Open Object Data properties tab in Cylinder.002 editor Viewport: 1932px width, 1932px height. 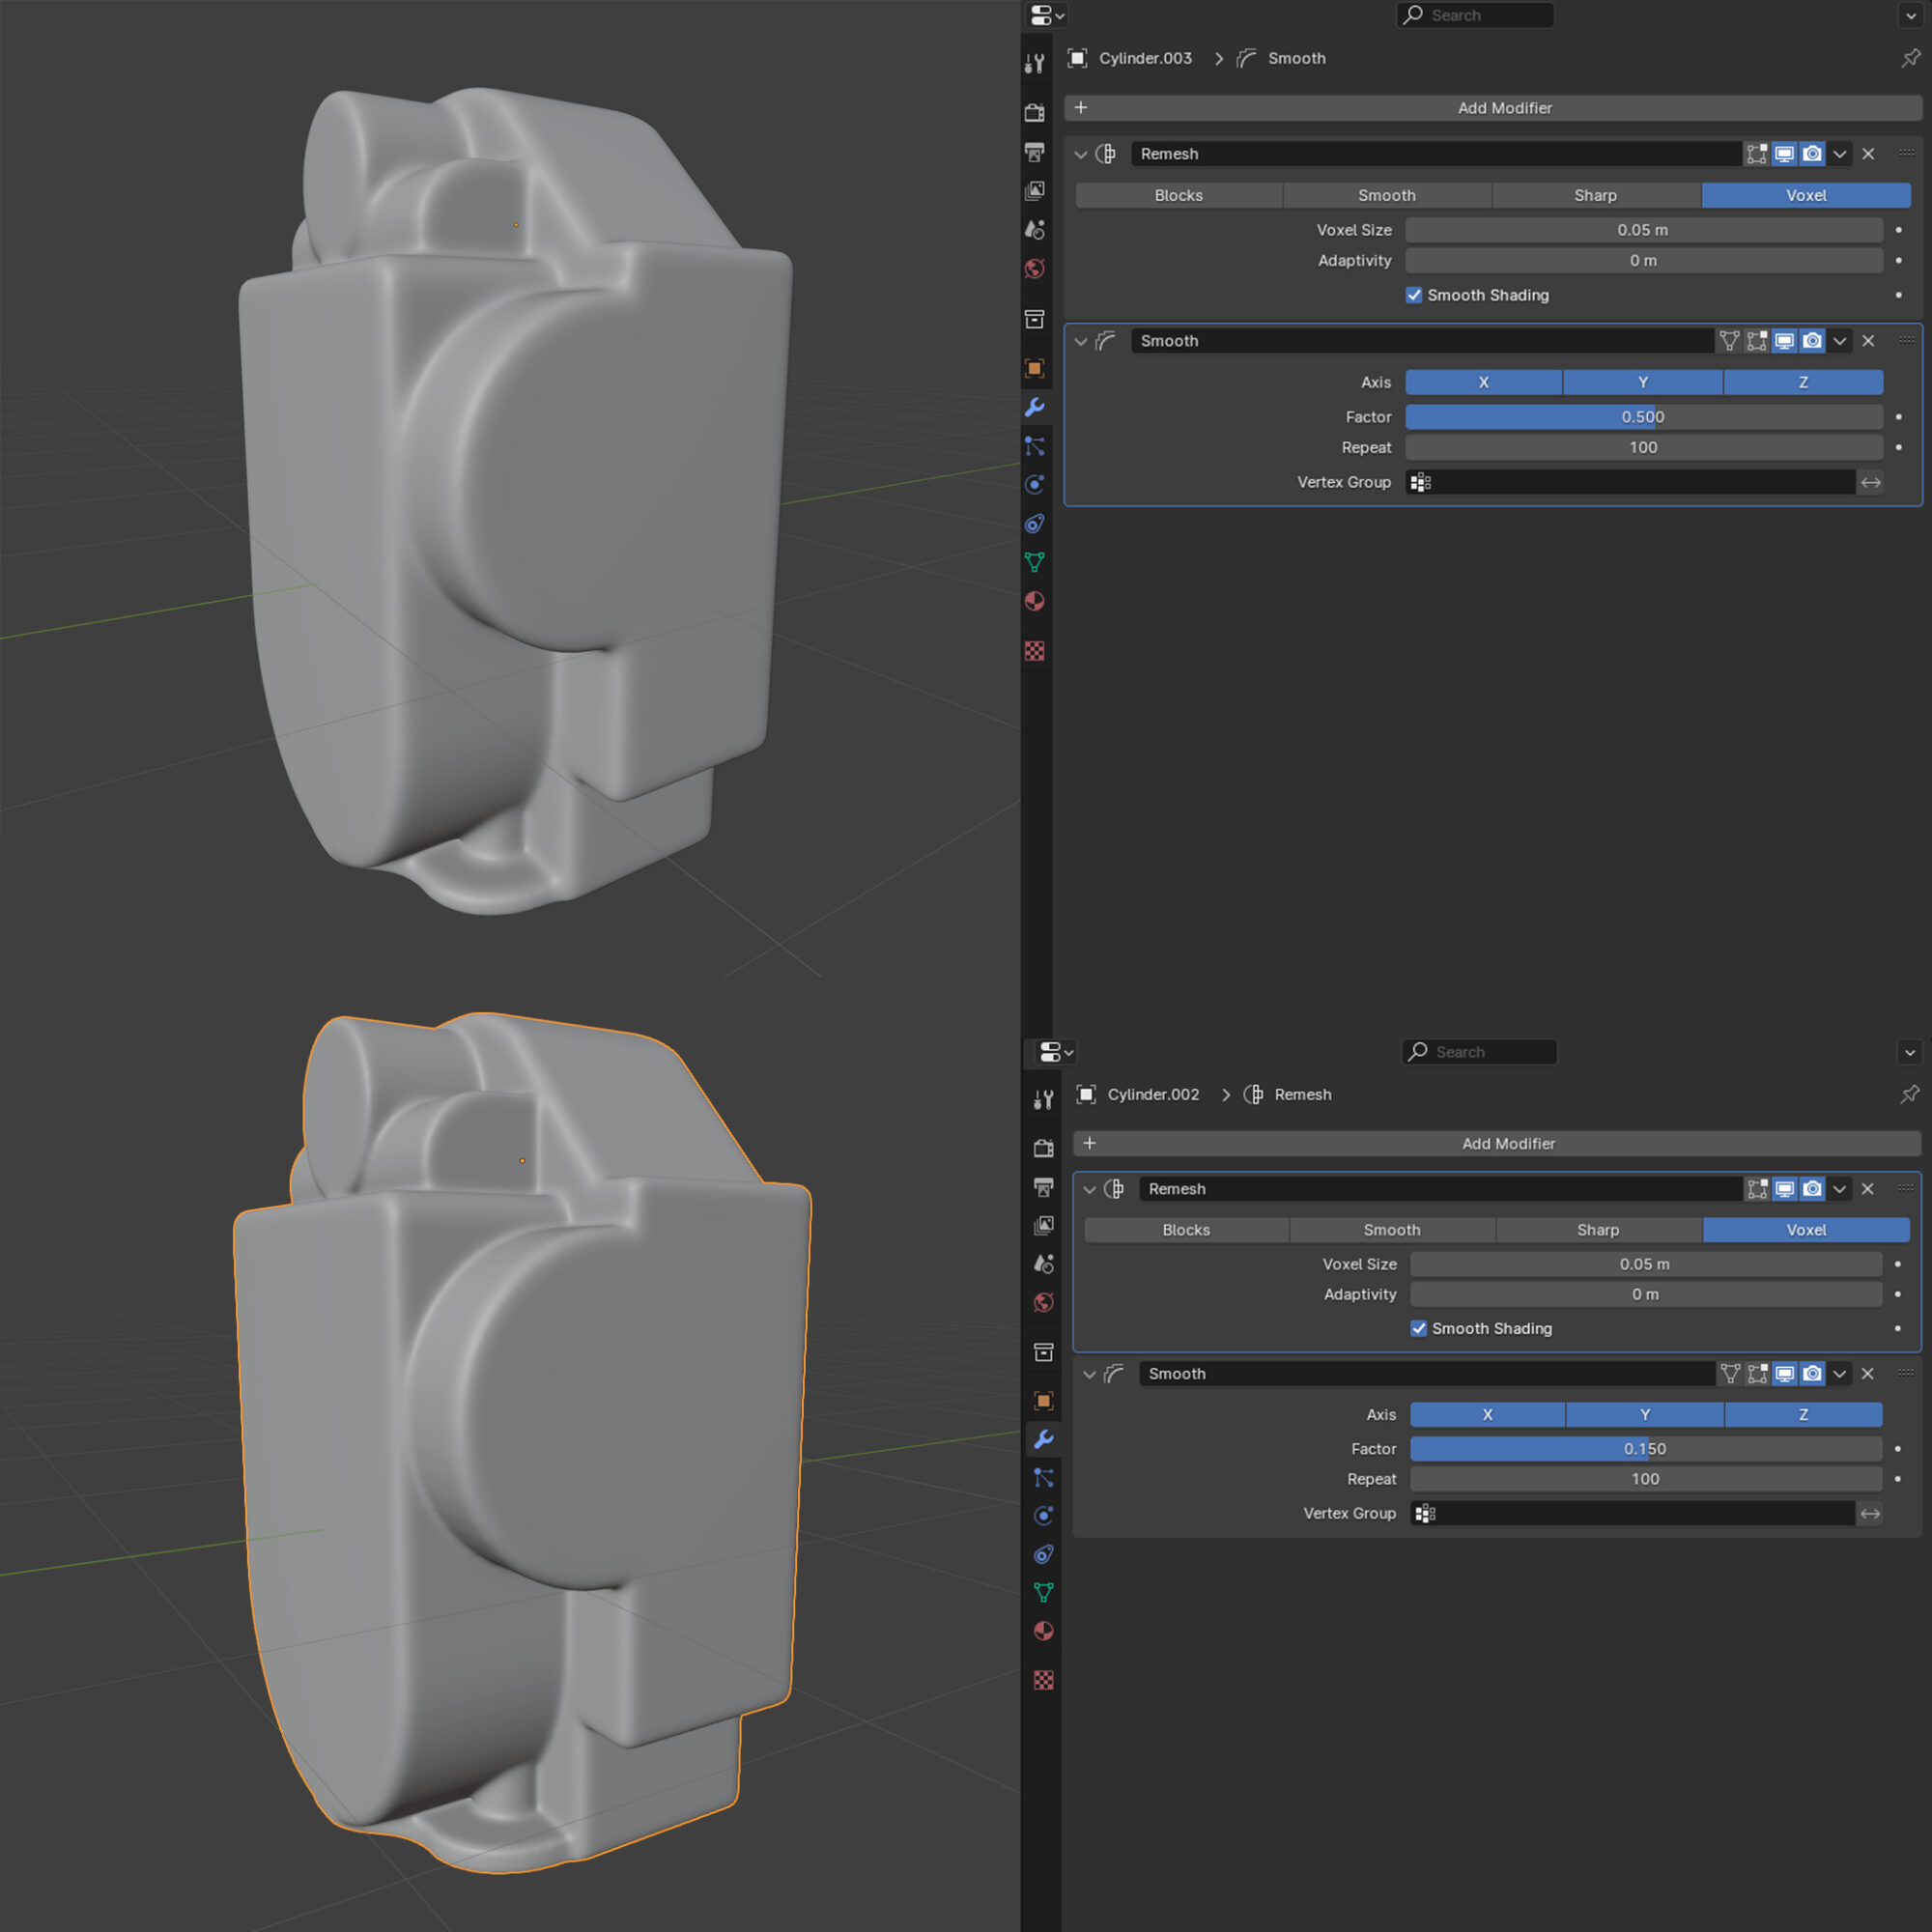pos(1043,1592)
